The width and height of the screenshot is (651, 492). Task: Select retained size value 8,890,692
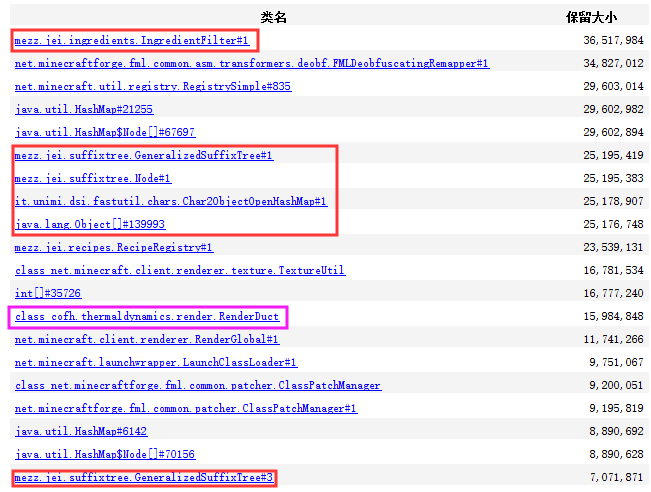616,431
